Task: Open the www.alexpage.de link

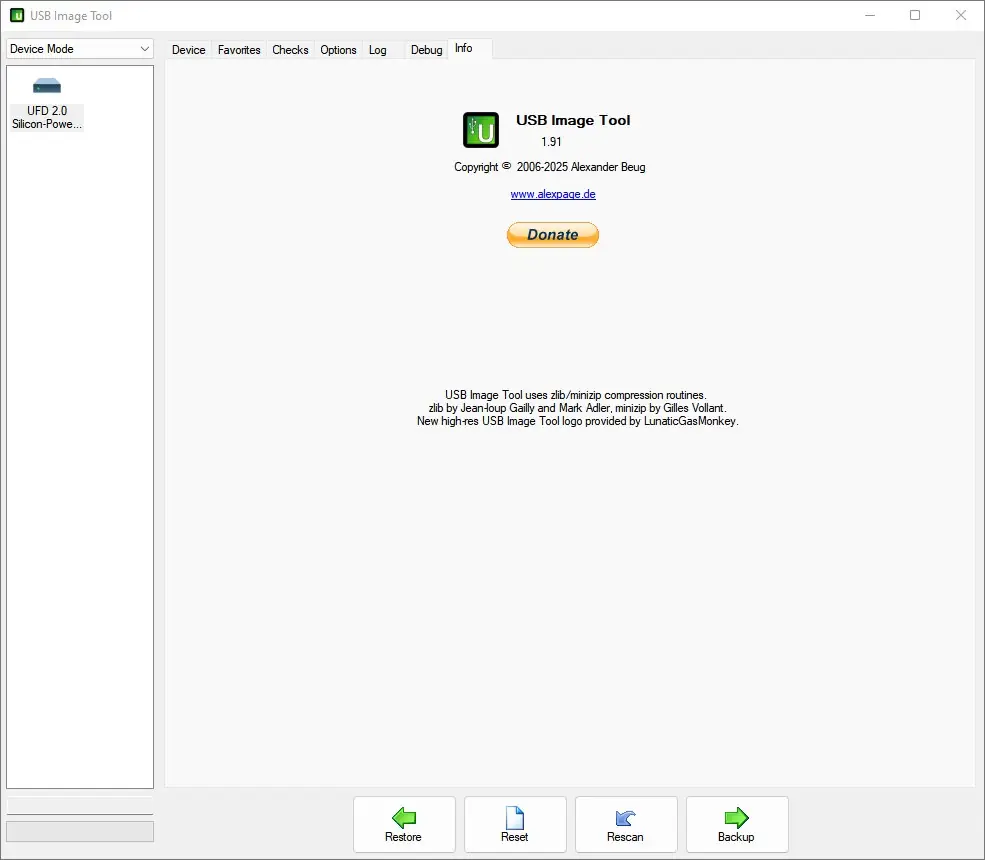Action: (x=553, y=194)
